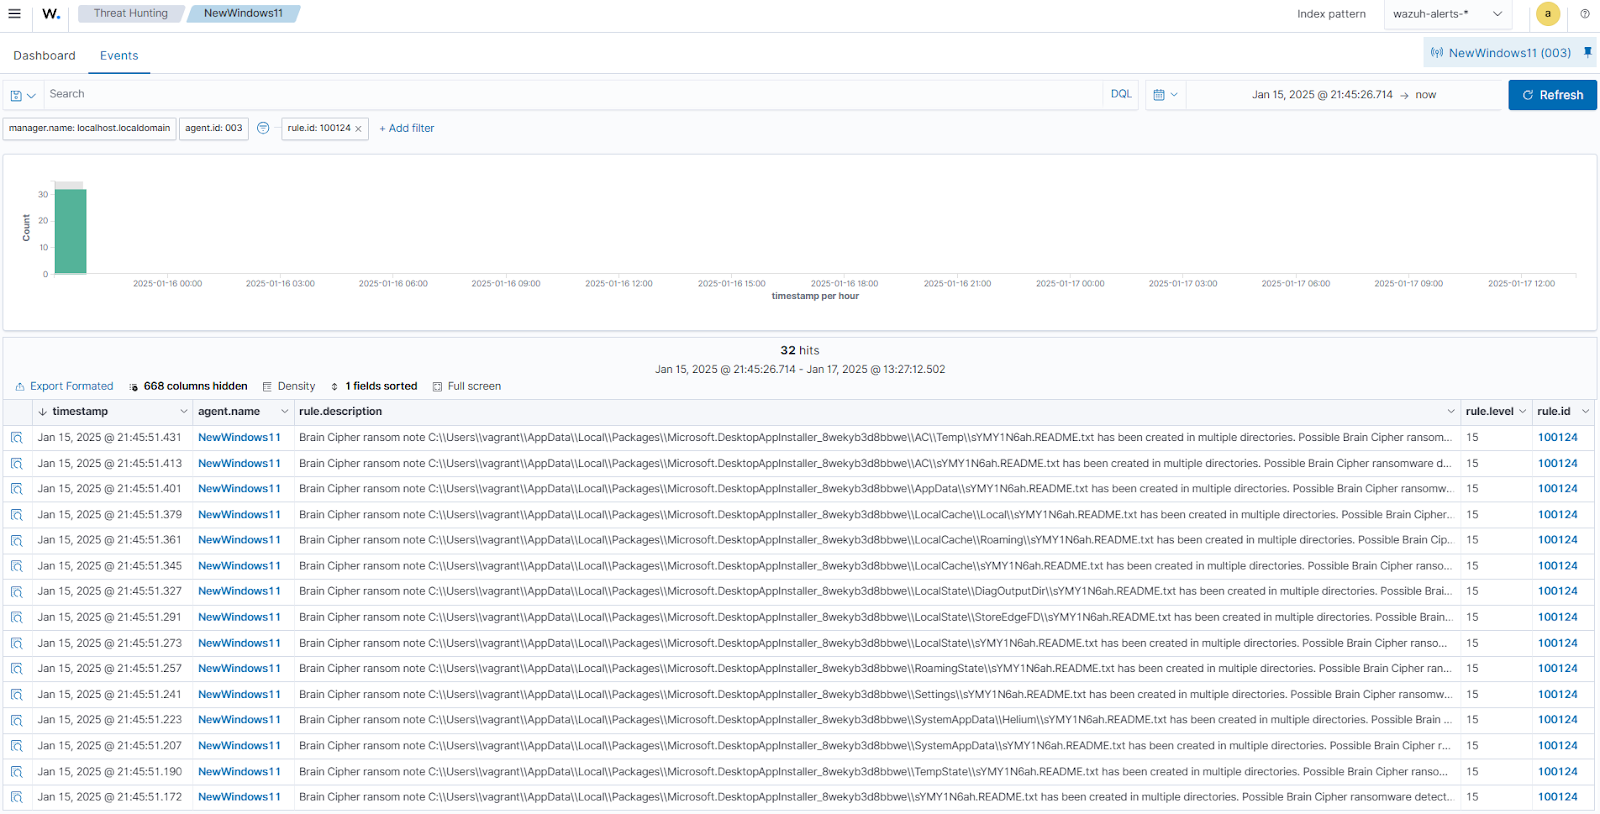Image resolution: width=1600 pixels, height=814 pixels.
Task: Open saved queries menu icon
Action: (x=23, y=95)
